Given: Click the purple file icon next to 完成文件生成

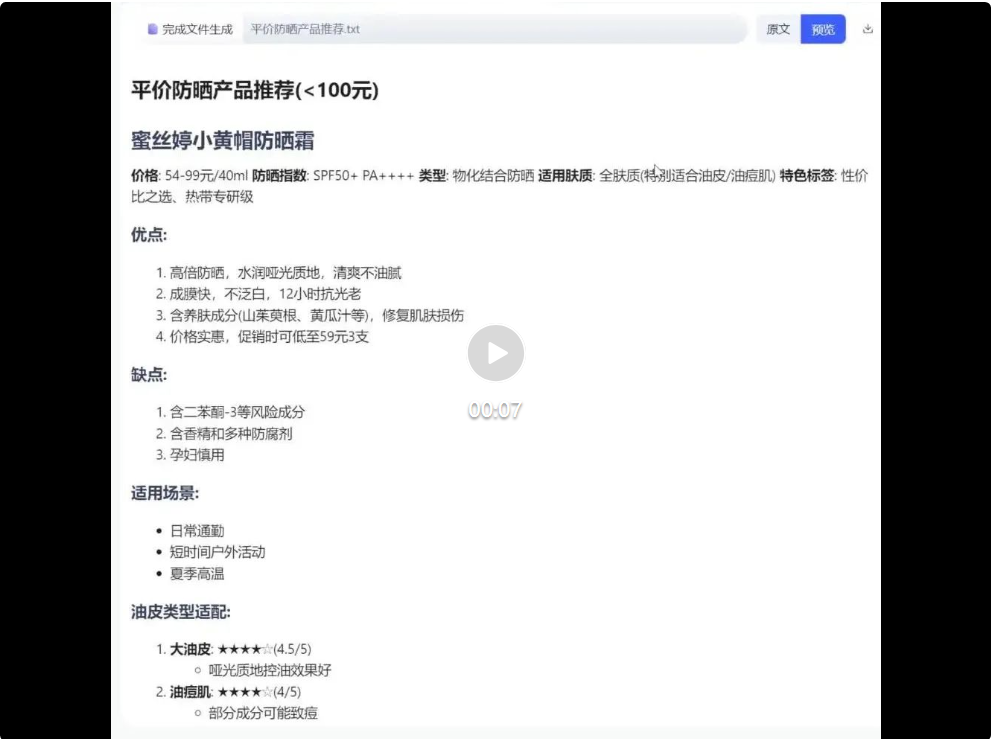Looking at the screenshot, I should click(152, 29).
